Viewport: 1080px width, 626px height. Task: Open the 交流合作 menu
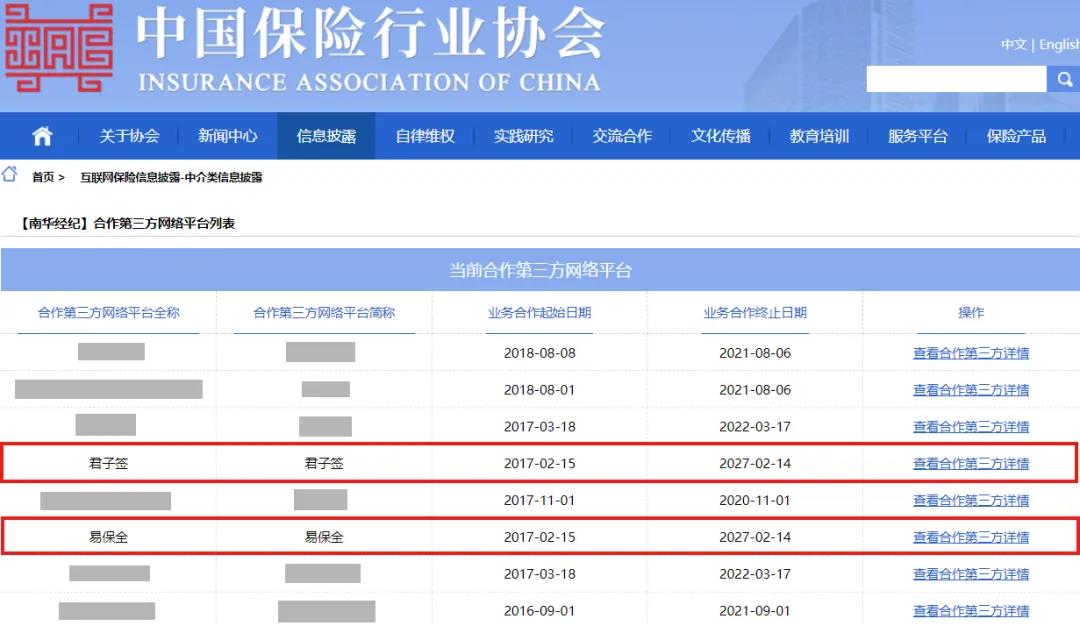click(622, 136)
